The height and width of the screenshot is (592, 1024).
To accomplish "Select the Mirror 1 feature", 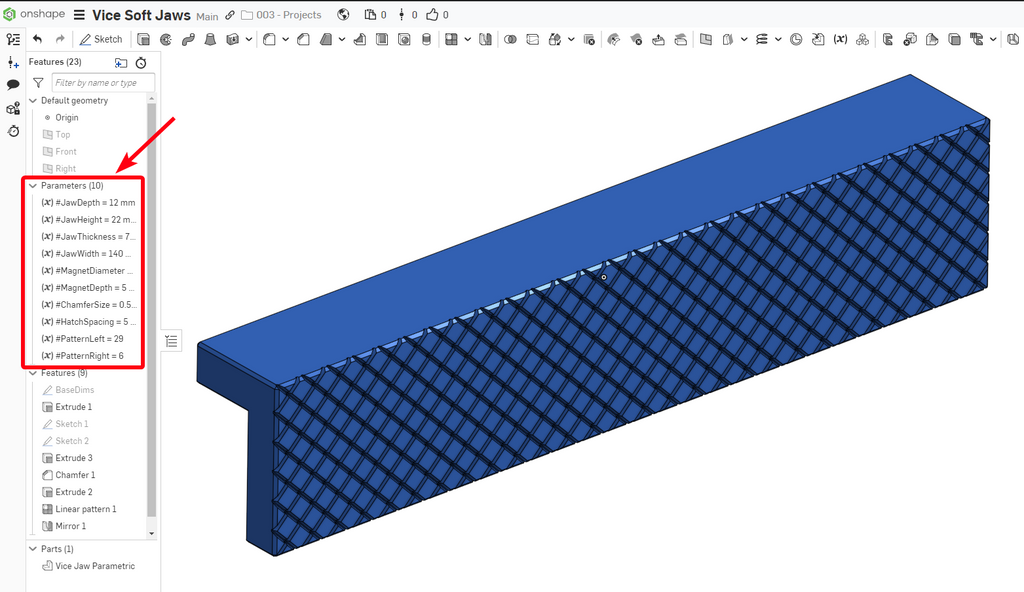I will [x=63, y=526].
